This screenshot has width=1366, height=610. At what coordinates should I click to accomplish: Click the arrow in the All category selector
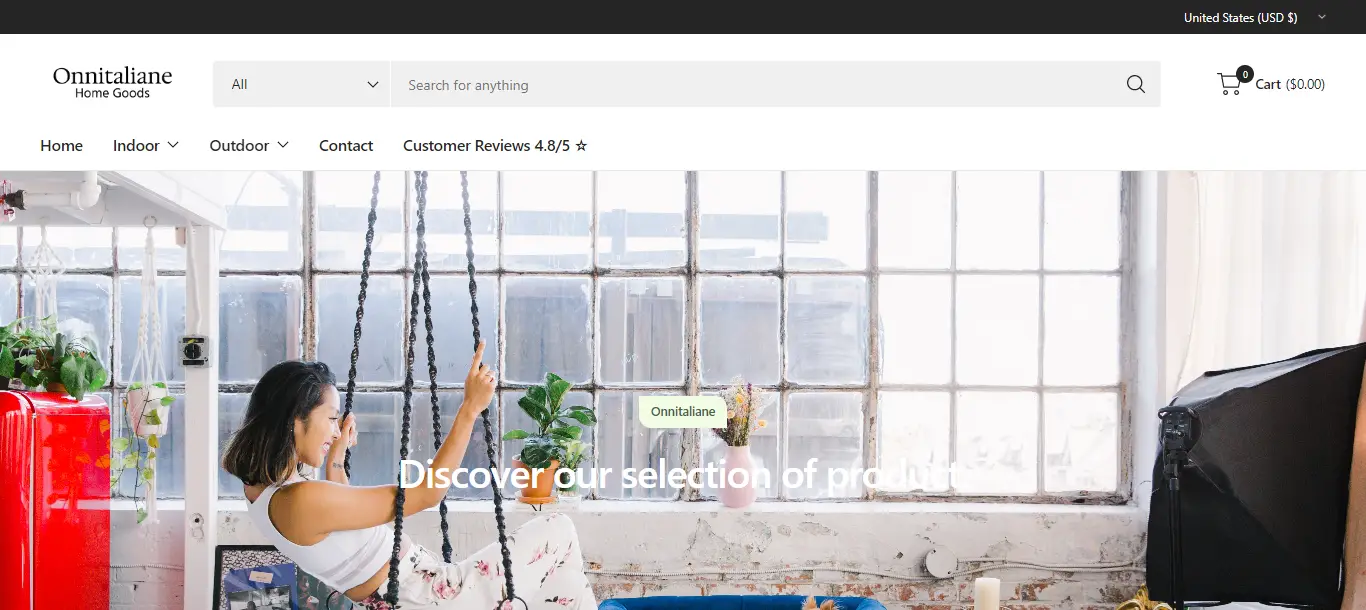pos(373,85)
